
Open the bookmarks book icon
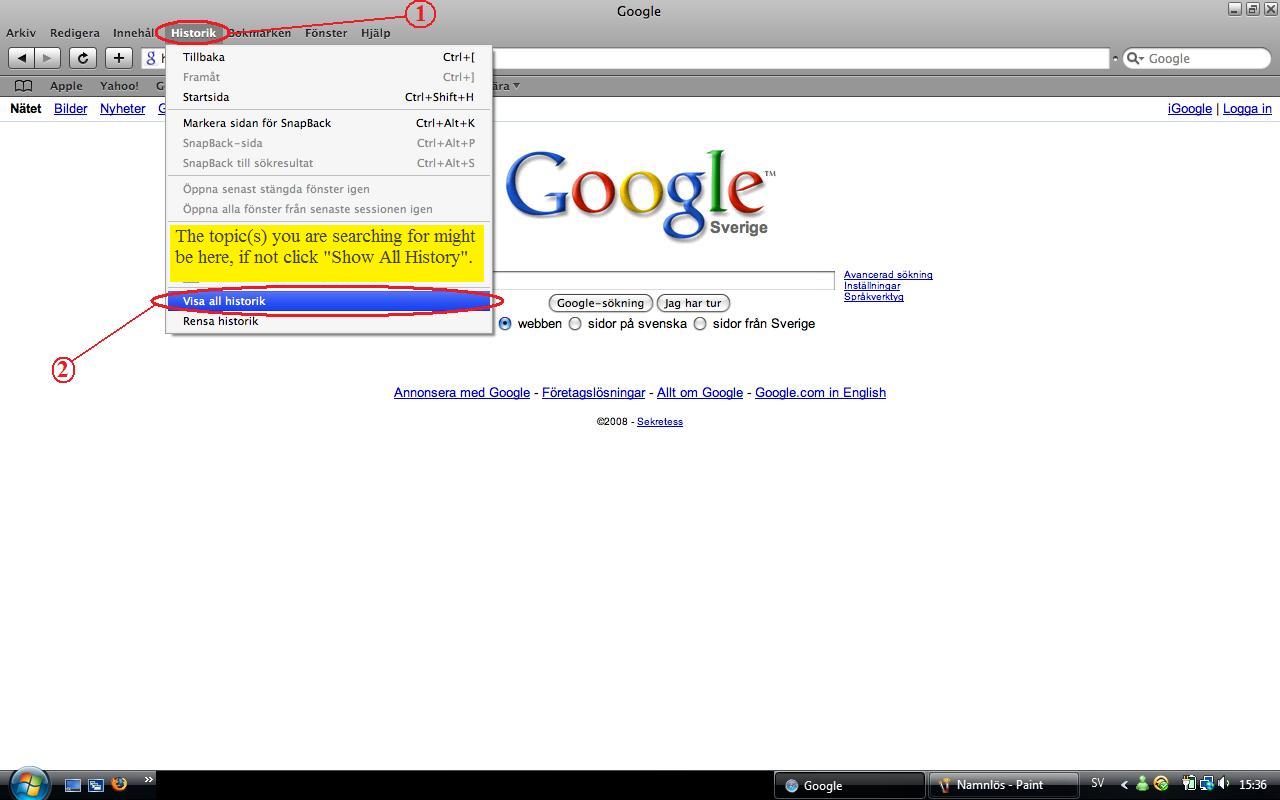click(23, 86)
